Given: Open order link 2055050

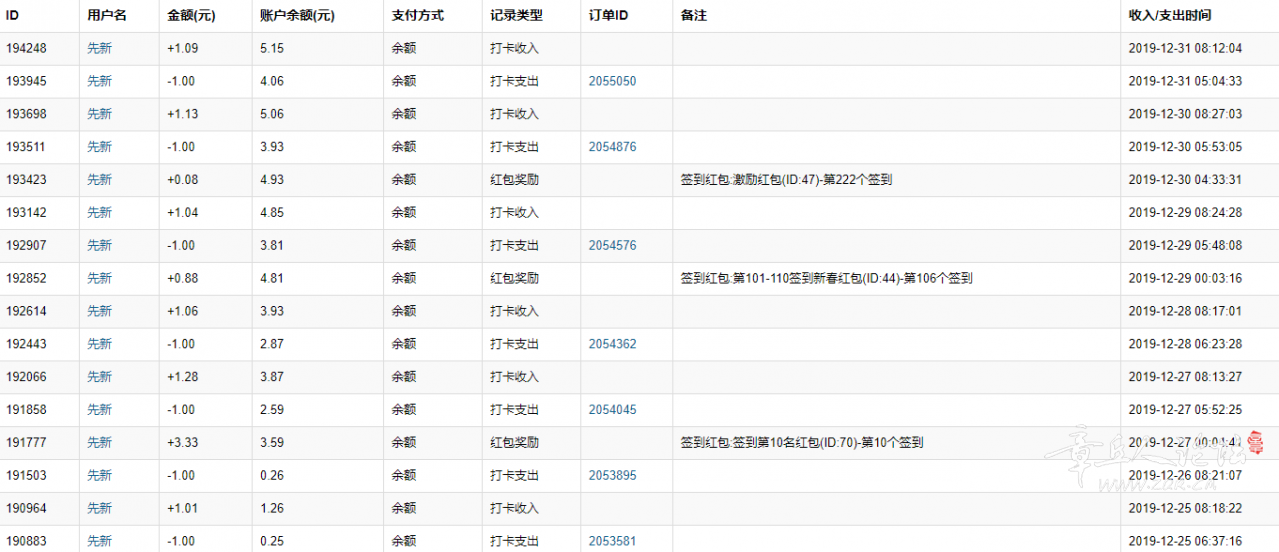Looking at the screenshot, I should tap(612, 81).
